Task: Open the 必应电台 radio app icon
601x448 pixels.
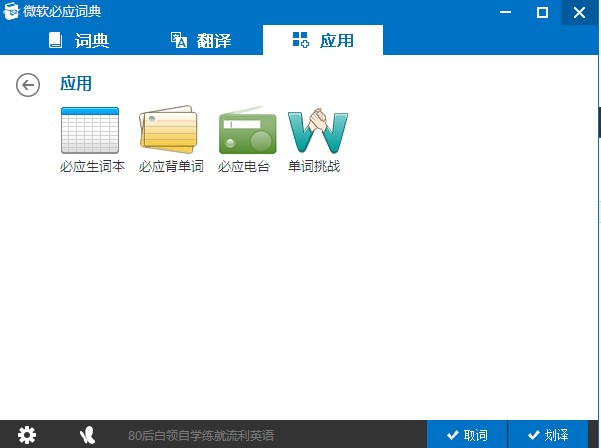Action: tap(247, 130)
